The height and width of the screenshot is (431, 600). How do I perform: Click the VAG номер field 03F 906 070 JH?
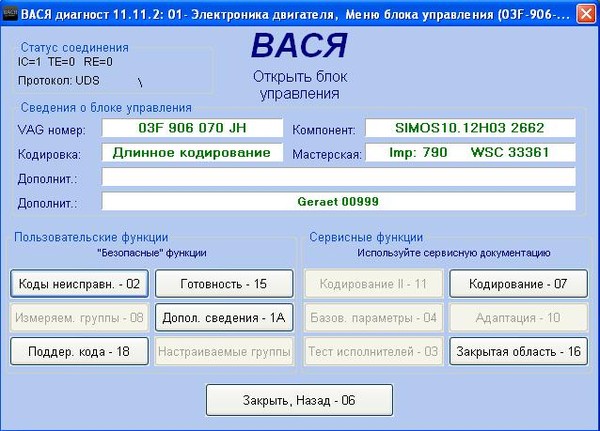(x=192, y=128)
